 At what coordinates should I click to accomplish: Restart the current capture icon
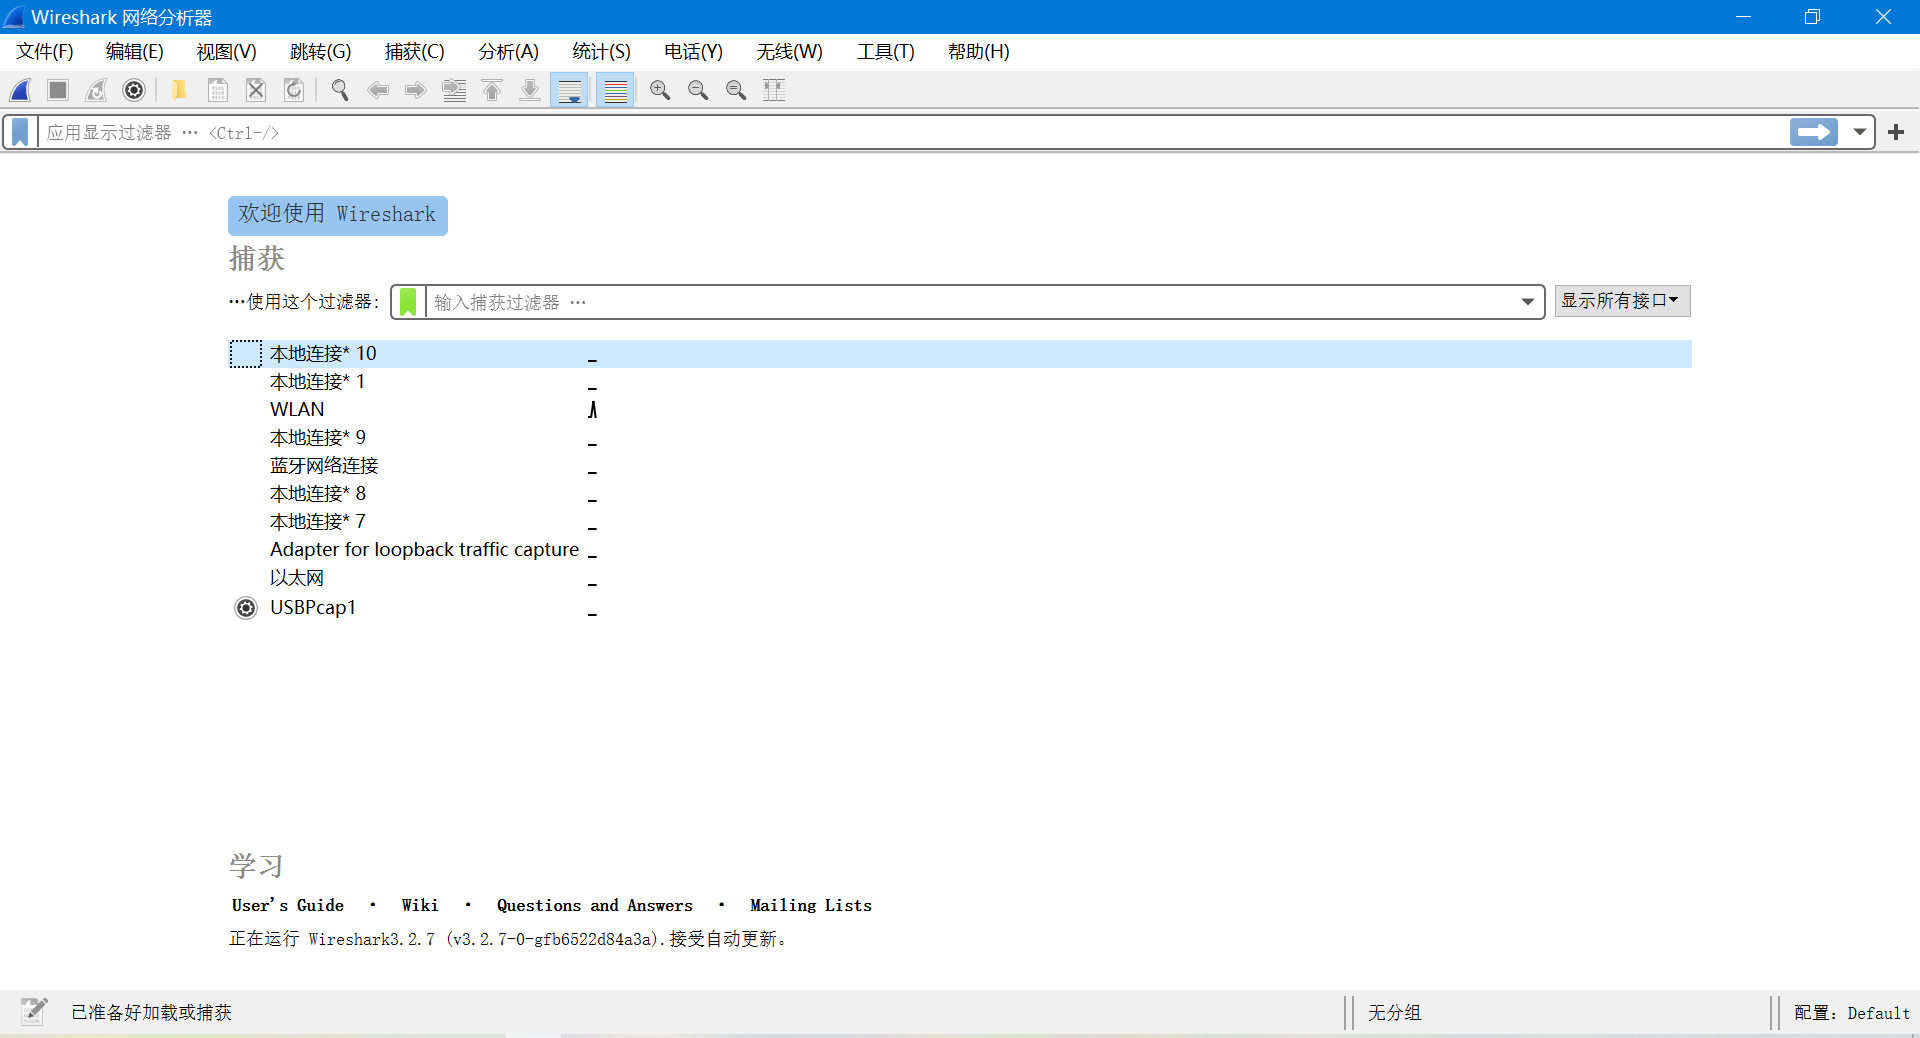[96, 90]
